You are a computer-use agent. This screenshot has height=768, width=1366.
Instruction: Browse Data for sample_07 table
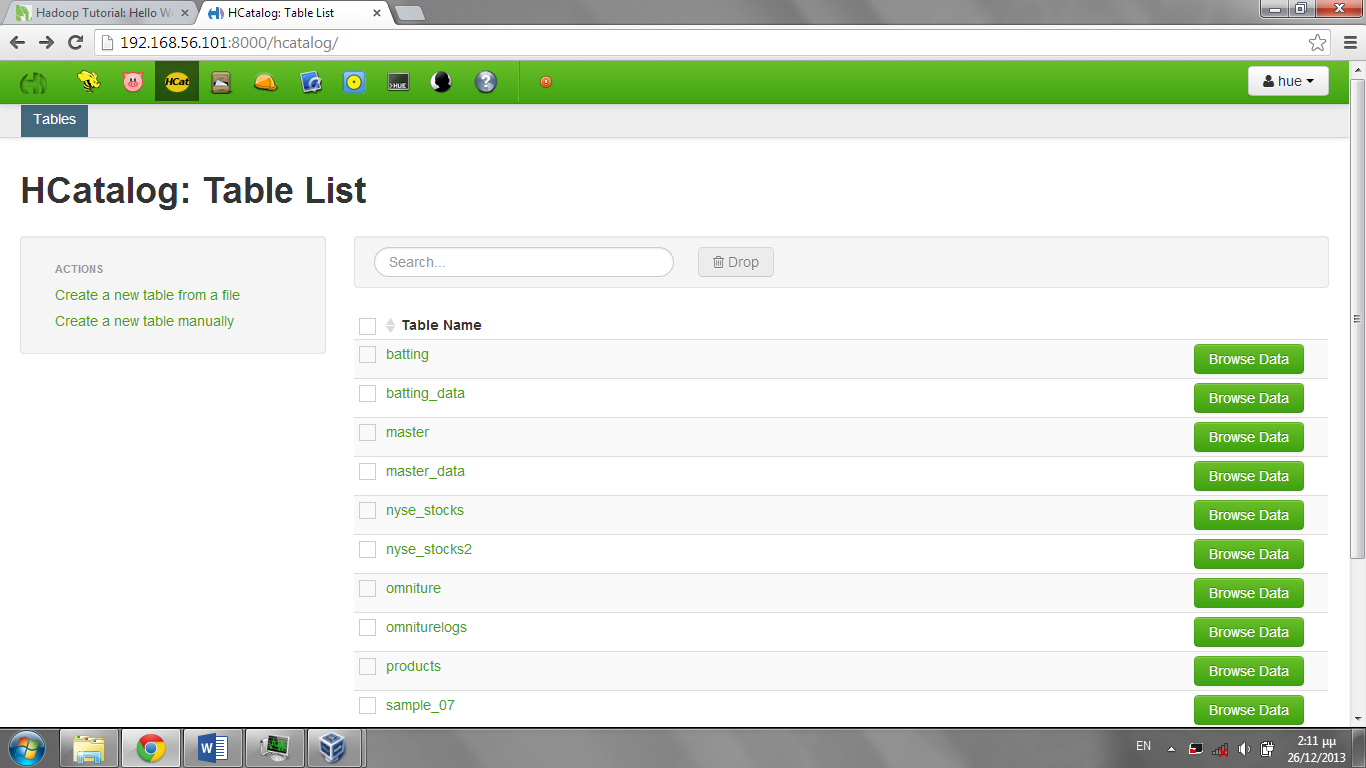point(1249,710)
